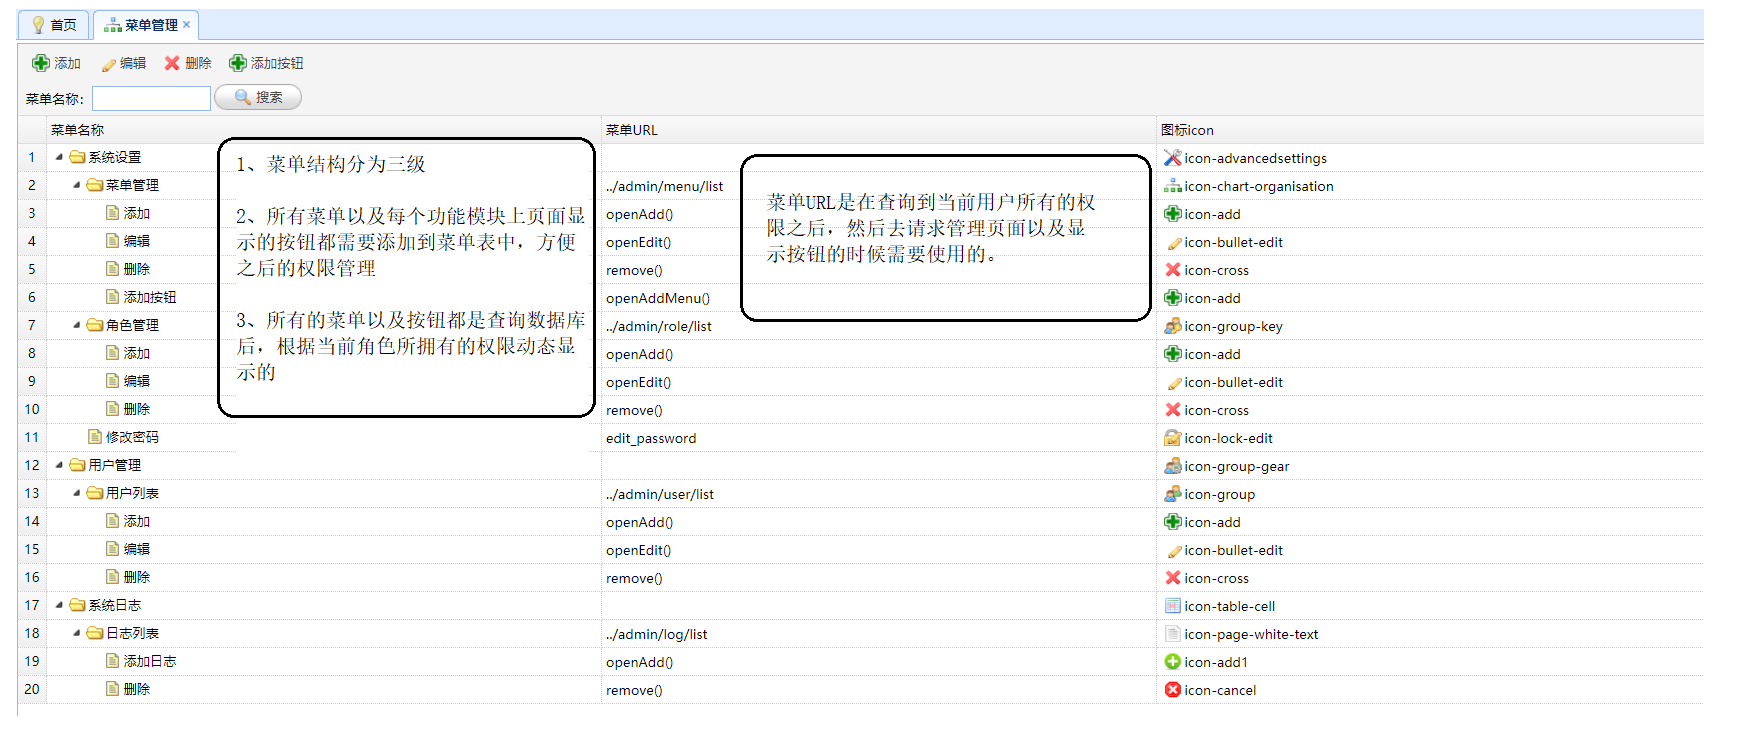Image resolution: width=1738 pixels, height=737 pixels.
Task: Click the 系统设置 folder icon
Action: pos(77,157)
